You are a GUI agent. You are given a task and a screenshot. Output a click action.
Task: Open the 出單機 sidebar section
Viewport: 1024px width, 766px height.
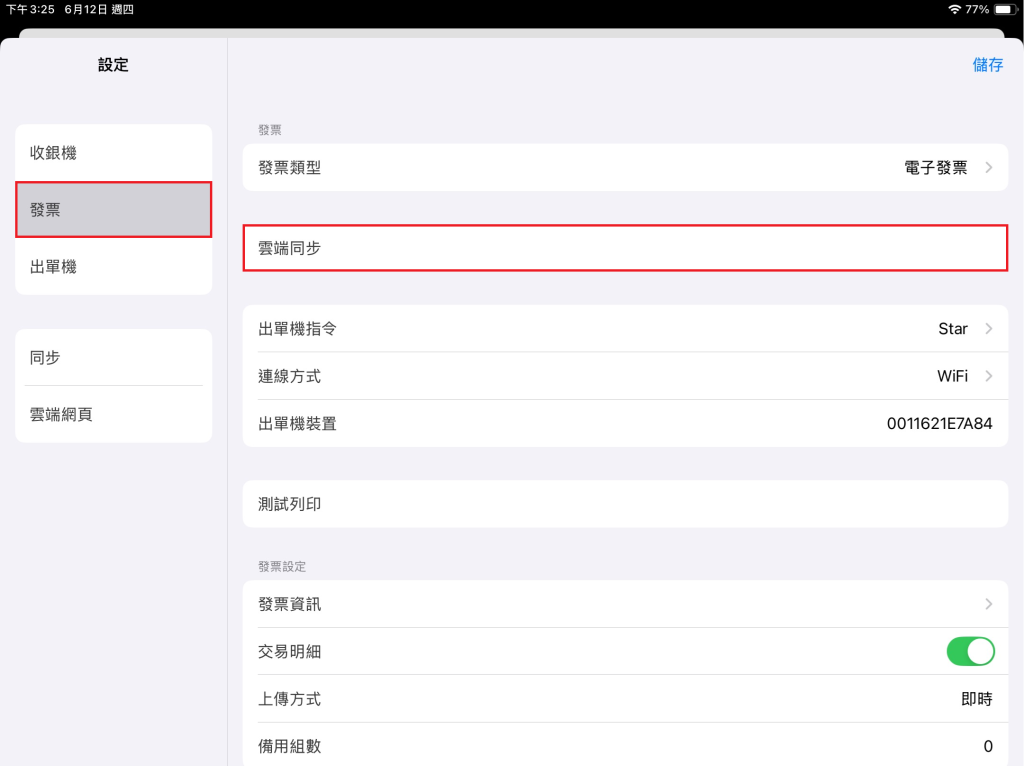[114, 266]
